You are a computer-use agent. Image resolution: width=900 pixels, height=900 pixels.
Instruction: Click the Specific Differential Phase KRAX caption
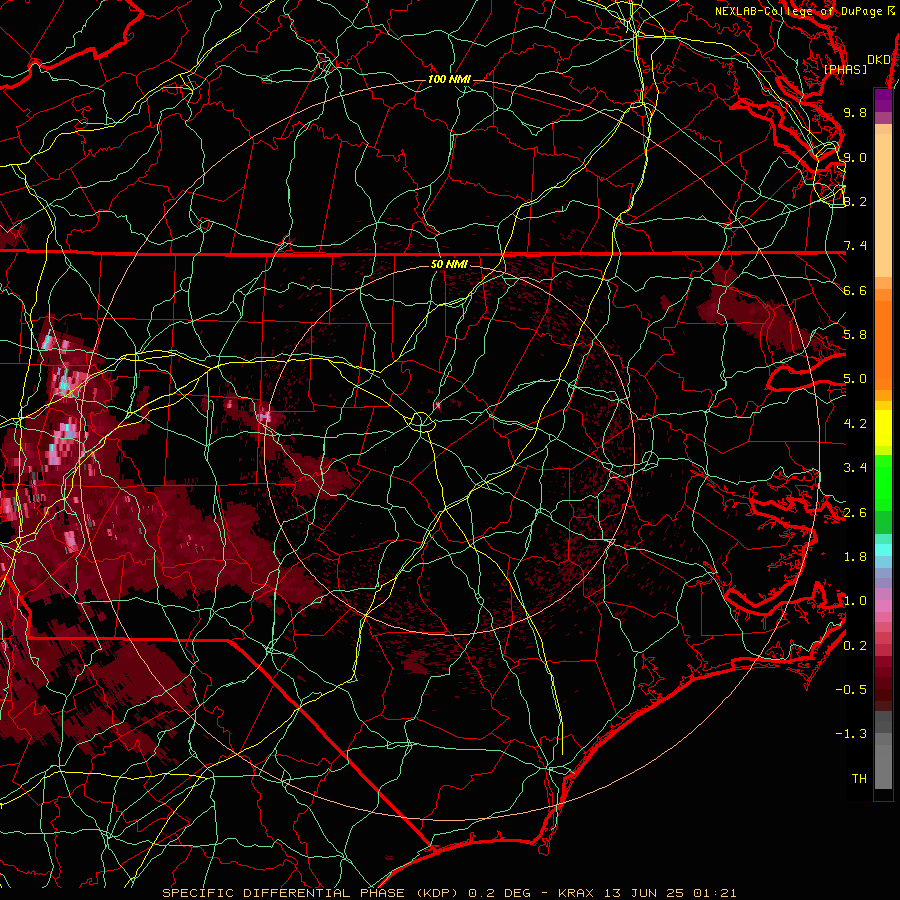click(x=449, y=893)
